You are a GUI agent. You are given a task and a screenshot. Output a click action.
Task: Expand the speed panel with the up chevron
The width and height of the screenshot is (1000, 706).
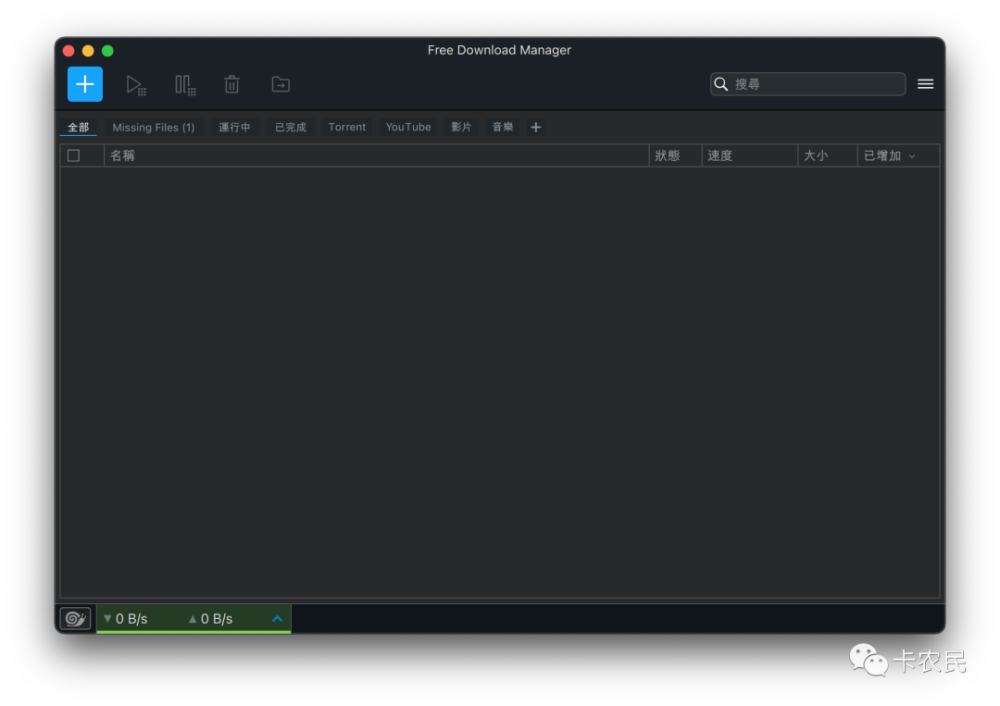tap(277, 619)
